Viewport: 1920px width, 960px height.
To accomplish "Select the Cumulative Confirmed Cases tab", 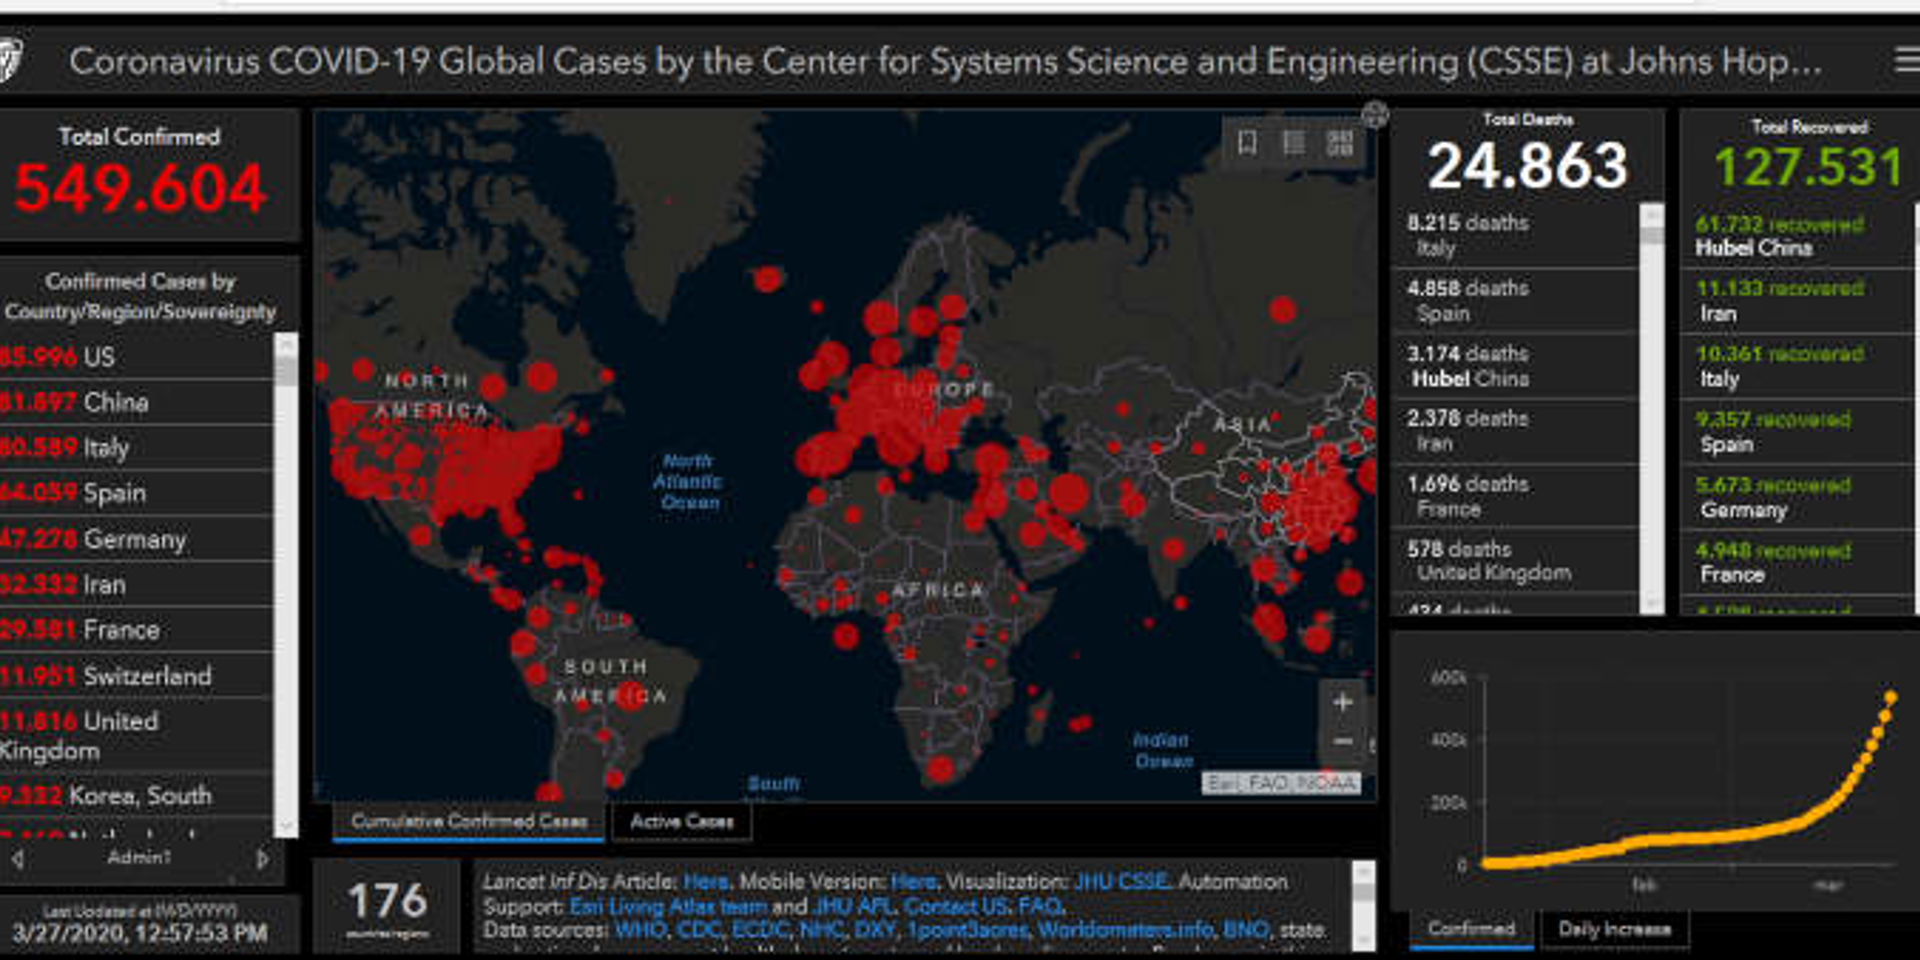I will 469,822.
